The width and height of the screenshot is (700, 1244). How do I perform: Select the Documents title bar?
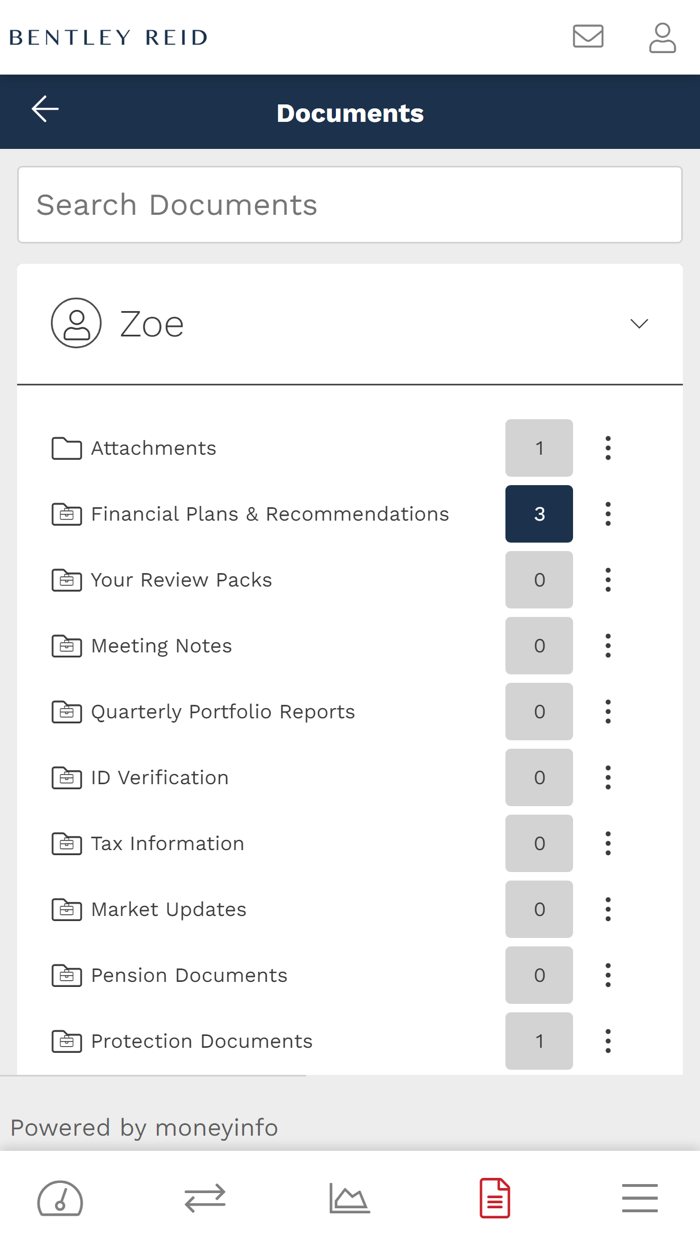point(350,112)
